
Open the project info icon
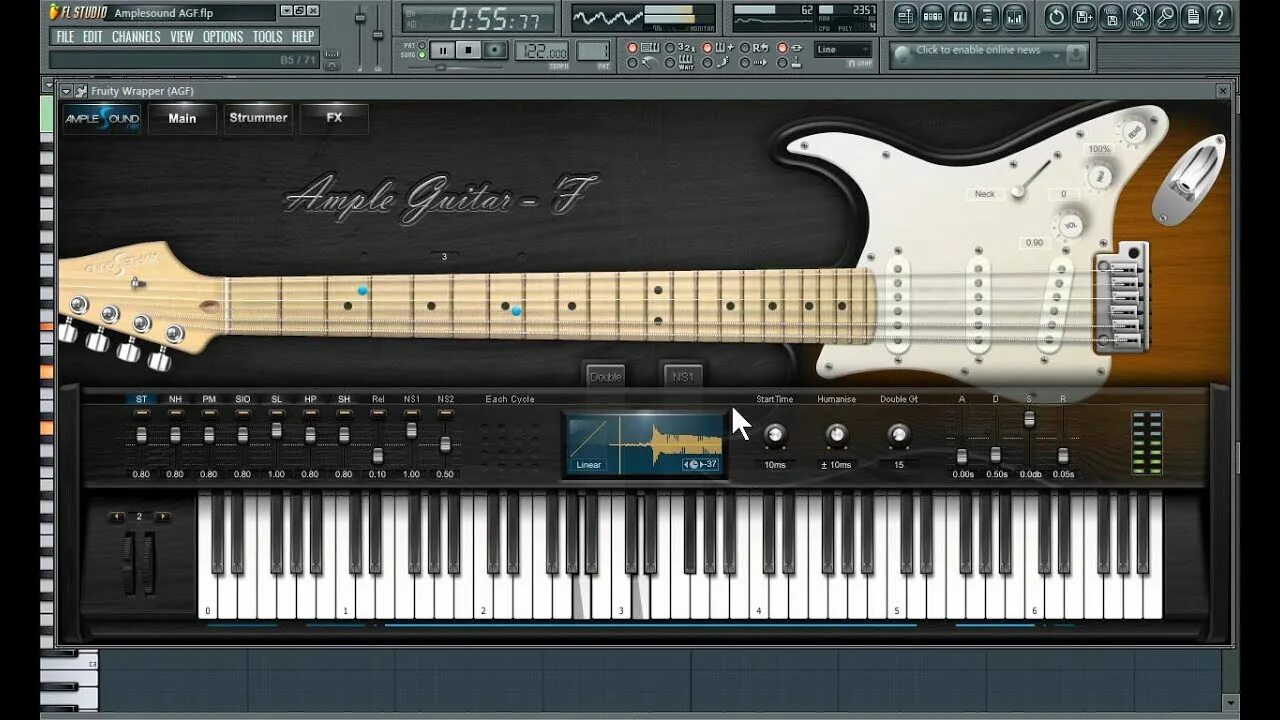point(1192,16)
